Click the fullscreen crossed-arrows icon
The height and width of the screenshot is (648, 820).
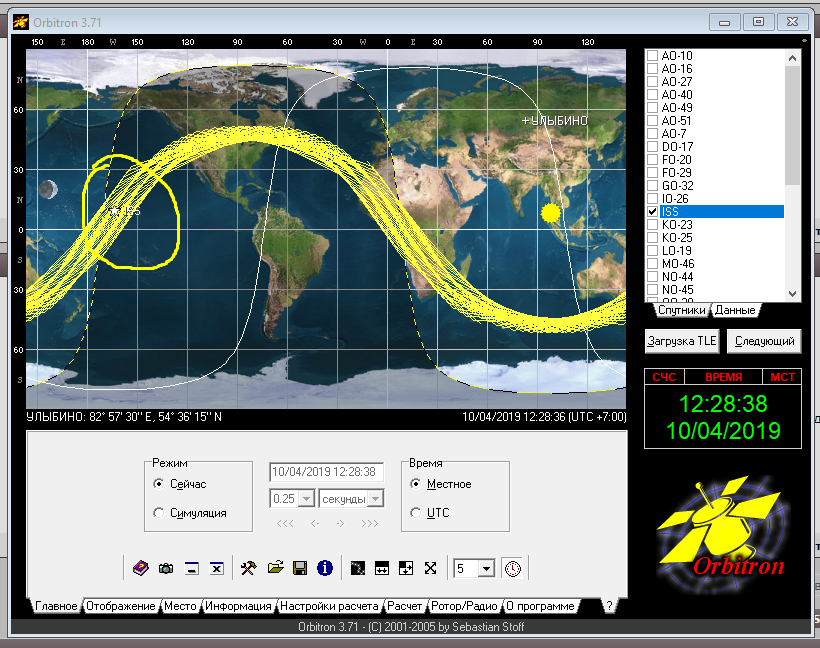coord(431,568)
